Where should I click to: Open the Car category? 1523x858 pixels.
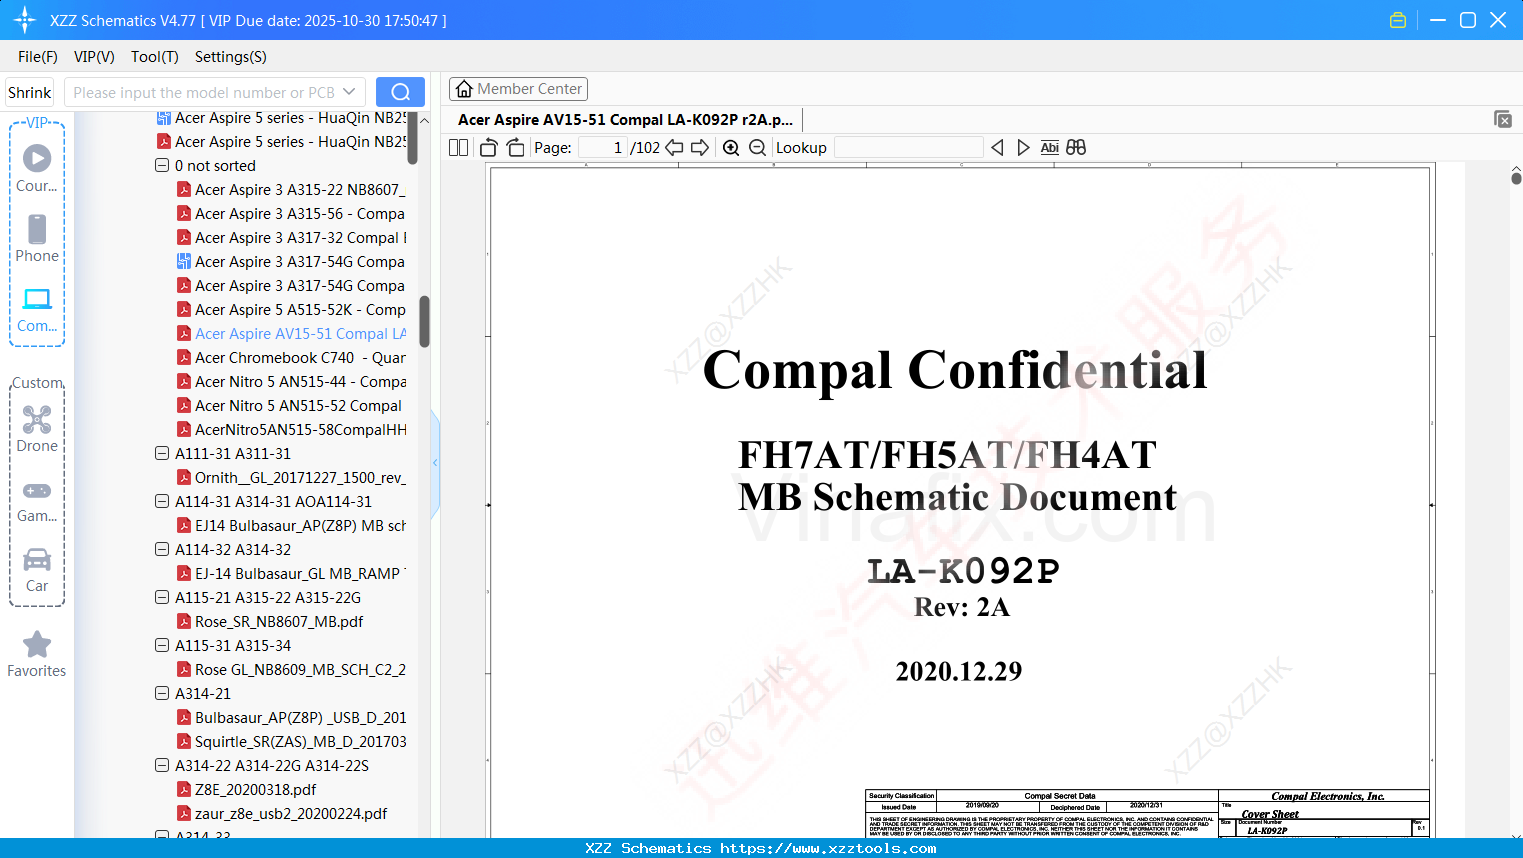tap(37, 570)
